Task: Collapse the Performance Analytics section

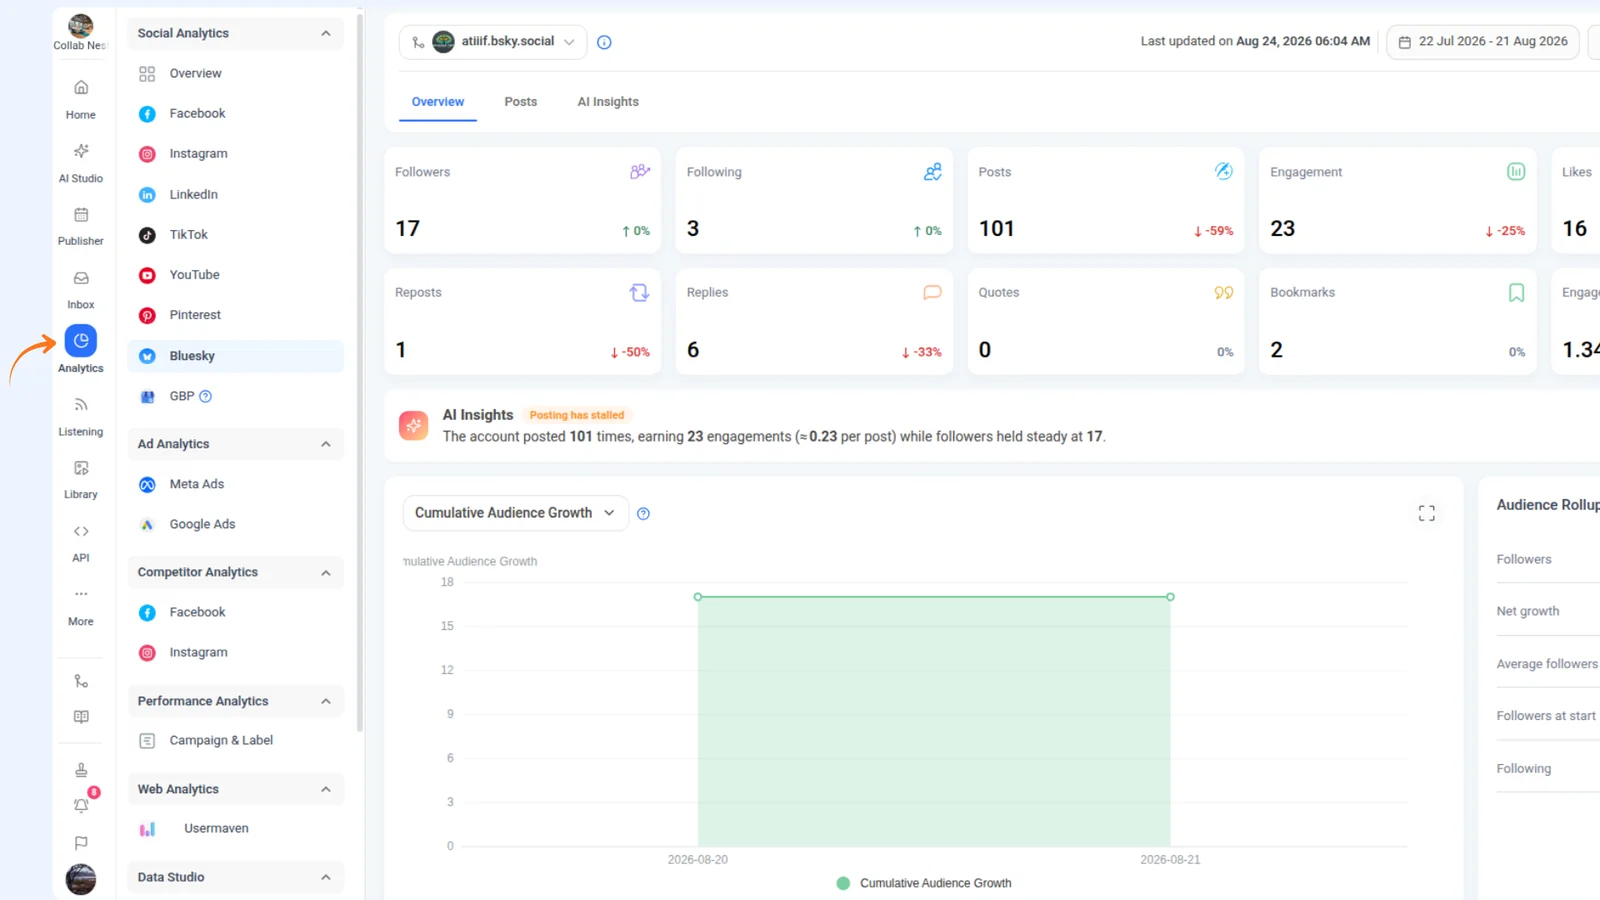Action: pos(326,701)
